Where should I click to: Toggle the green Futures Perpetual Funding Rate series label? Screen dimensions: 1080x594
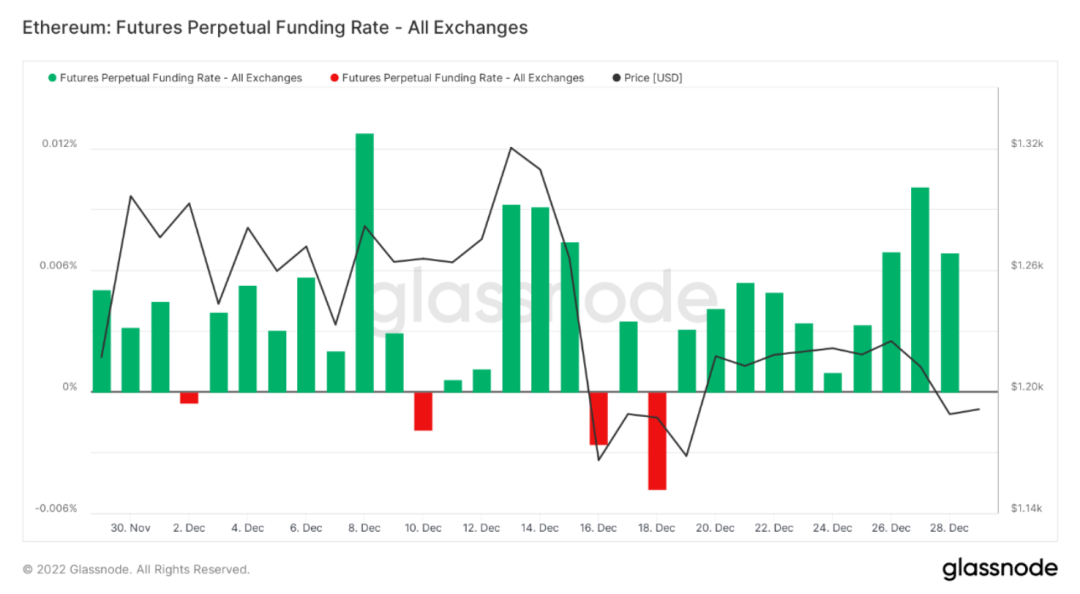(181, 78)
